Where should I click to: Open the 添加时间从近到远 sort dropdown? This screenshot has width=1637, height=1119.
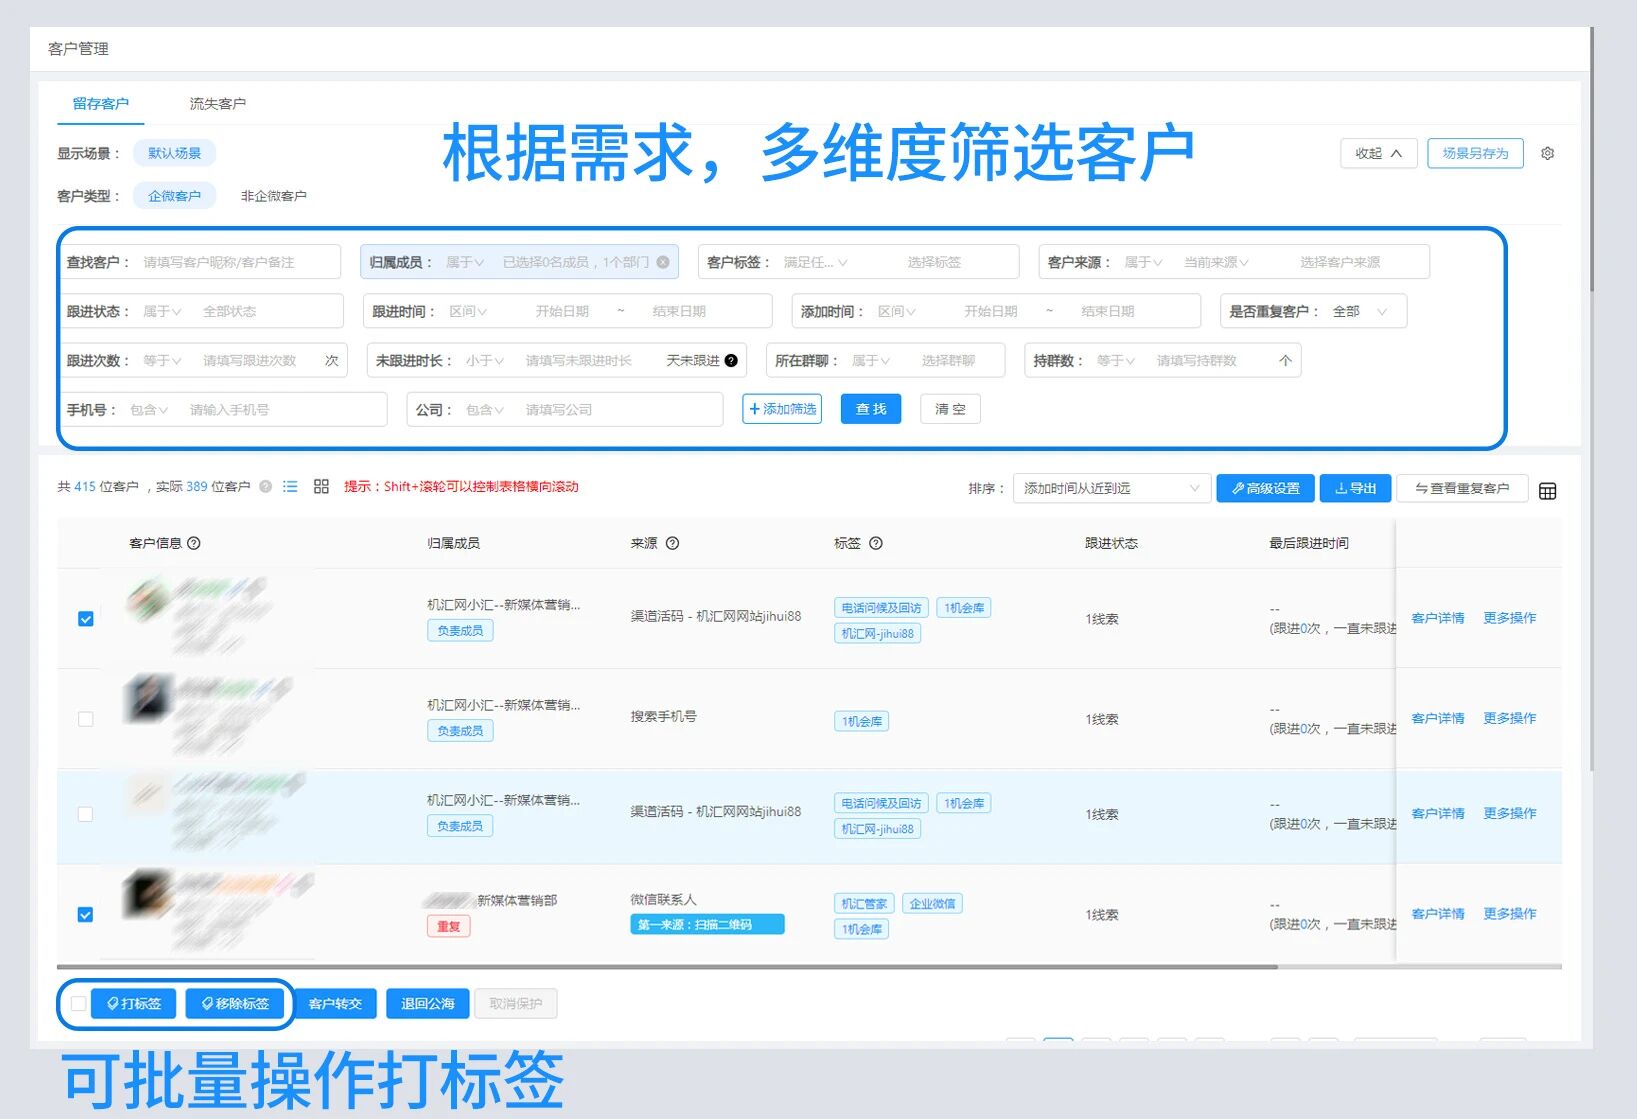(1110, 488)
